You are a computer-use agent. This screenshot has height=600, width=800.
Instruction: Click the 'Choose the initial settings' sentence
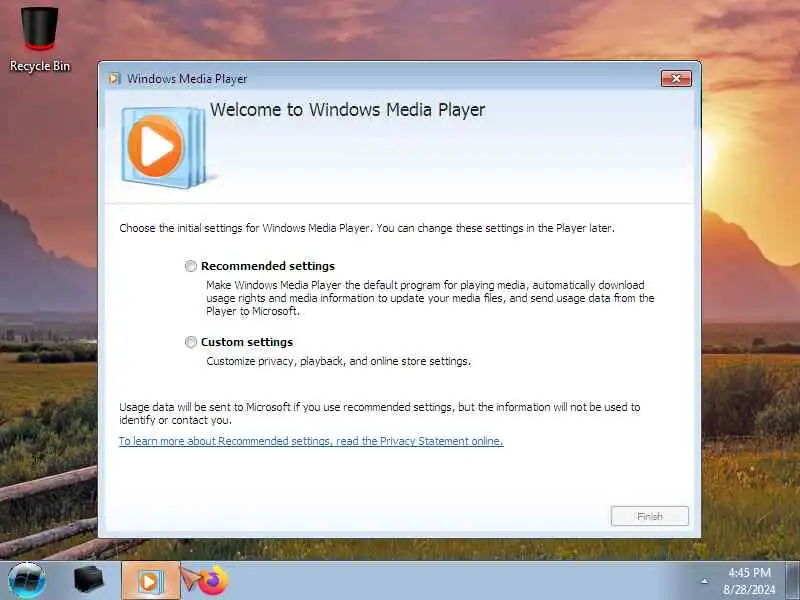(367, 228)
